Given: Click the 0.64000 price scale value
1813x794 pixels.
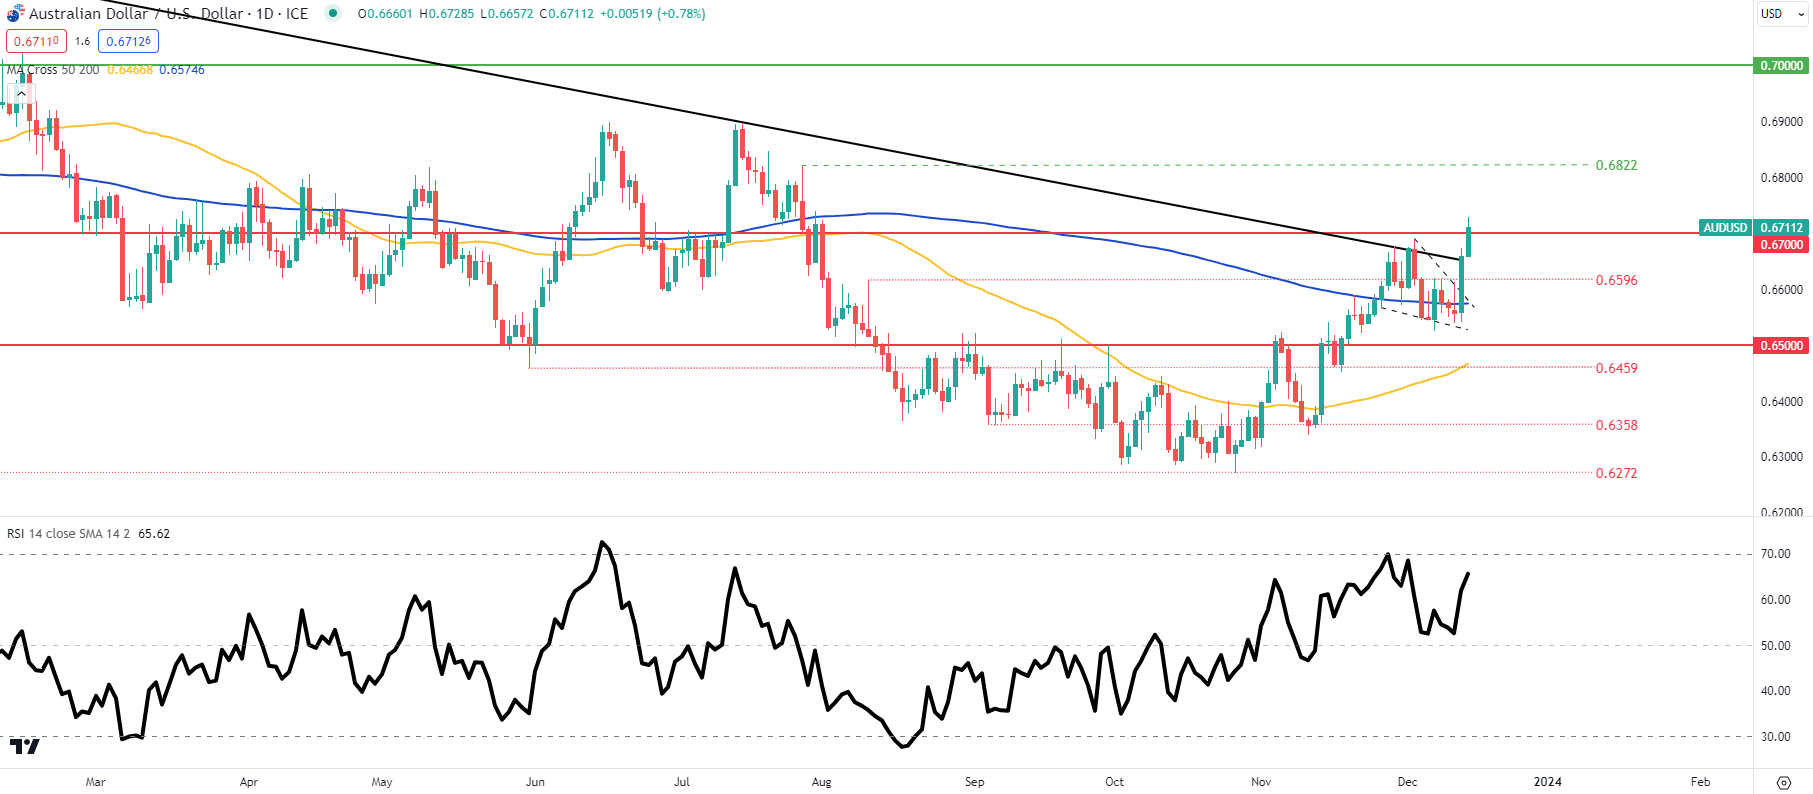Looking at the screenshot, I should pyautogui.click(x=1782, y=402).
